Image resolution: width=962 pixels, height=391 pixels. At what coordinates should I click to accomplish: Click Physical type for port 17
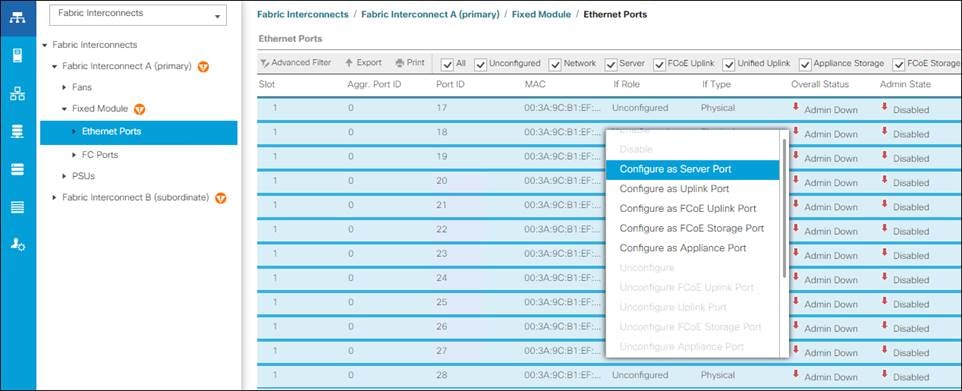click(x=718, y=108)
